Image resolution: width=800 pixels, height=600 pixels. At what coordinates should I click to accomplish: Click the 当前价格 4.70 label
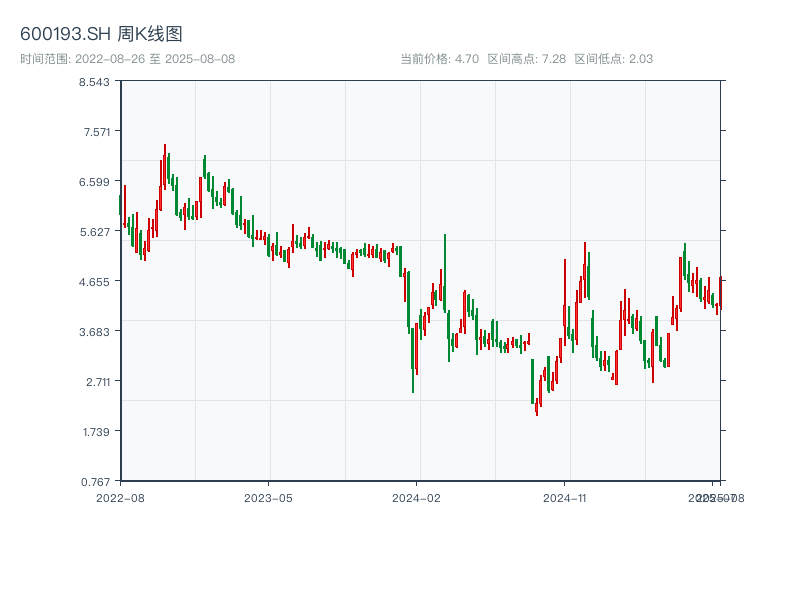(x=439, y=59)
